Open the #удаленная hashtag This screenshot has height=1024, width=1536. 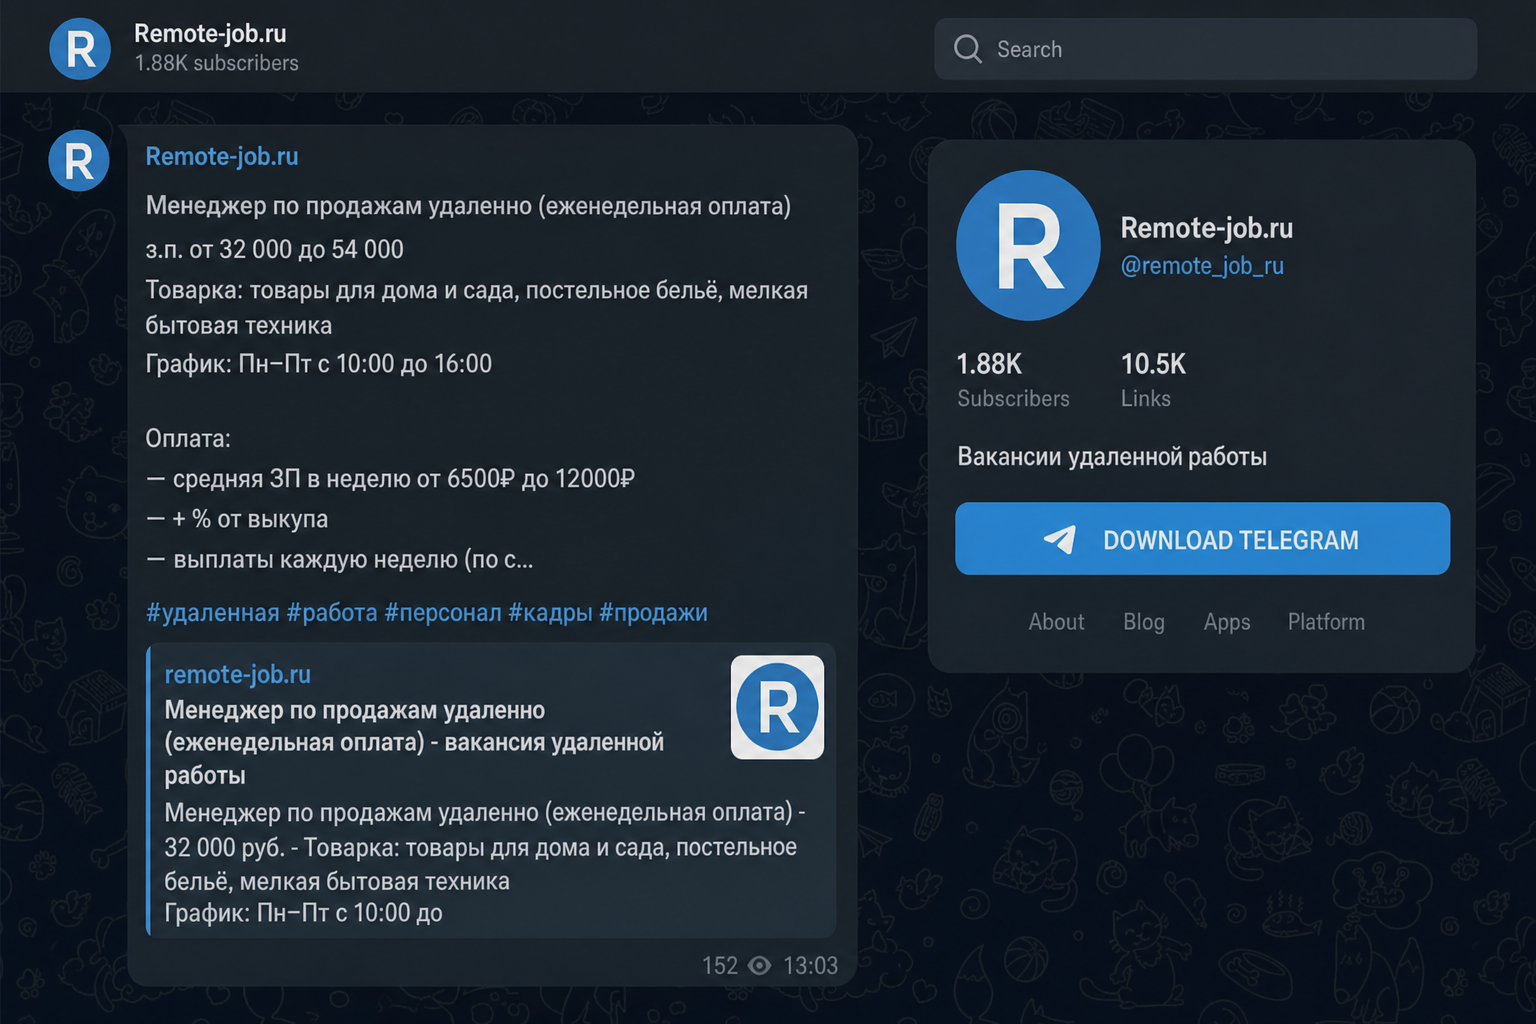click(x=213, y=612)
